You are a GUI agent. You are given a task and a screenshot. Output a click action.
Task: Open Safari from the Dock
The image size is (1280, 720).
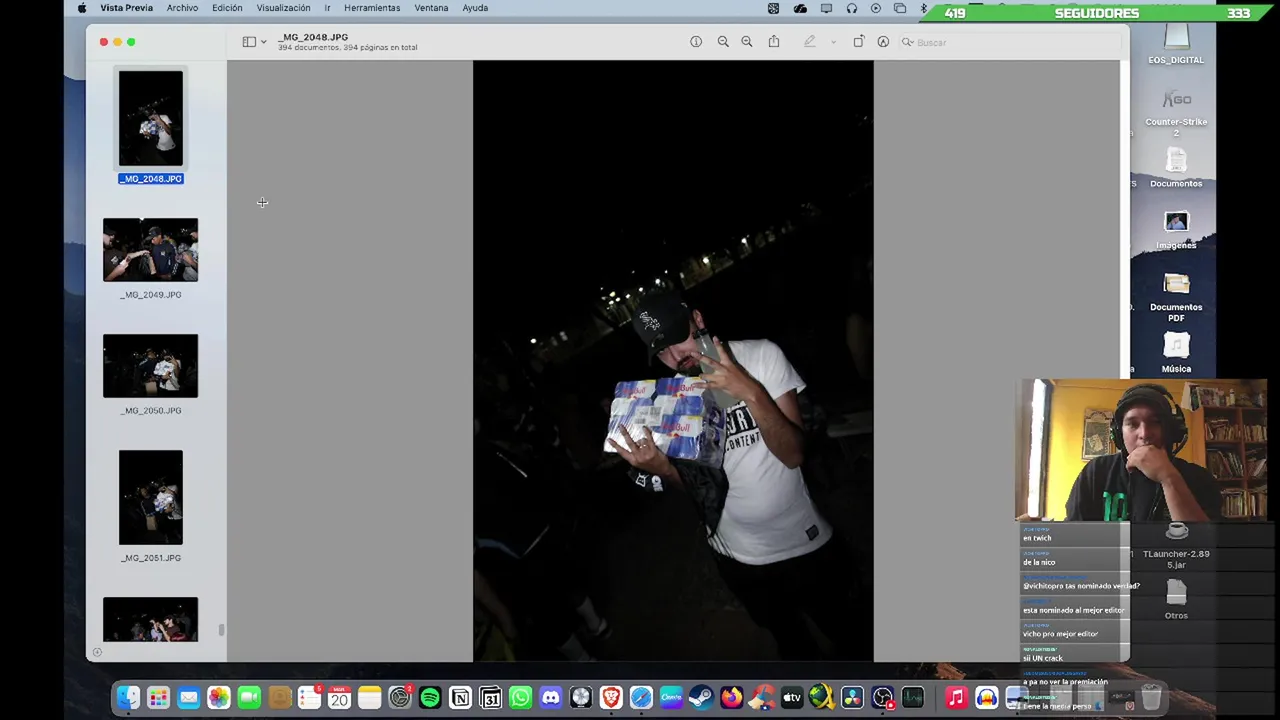pos(641,698)
